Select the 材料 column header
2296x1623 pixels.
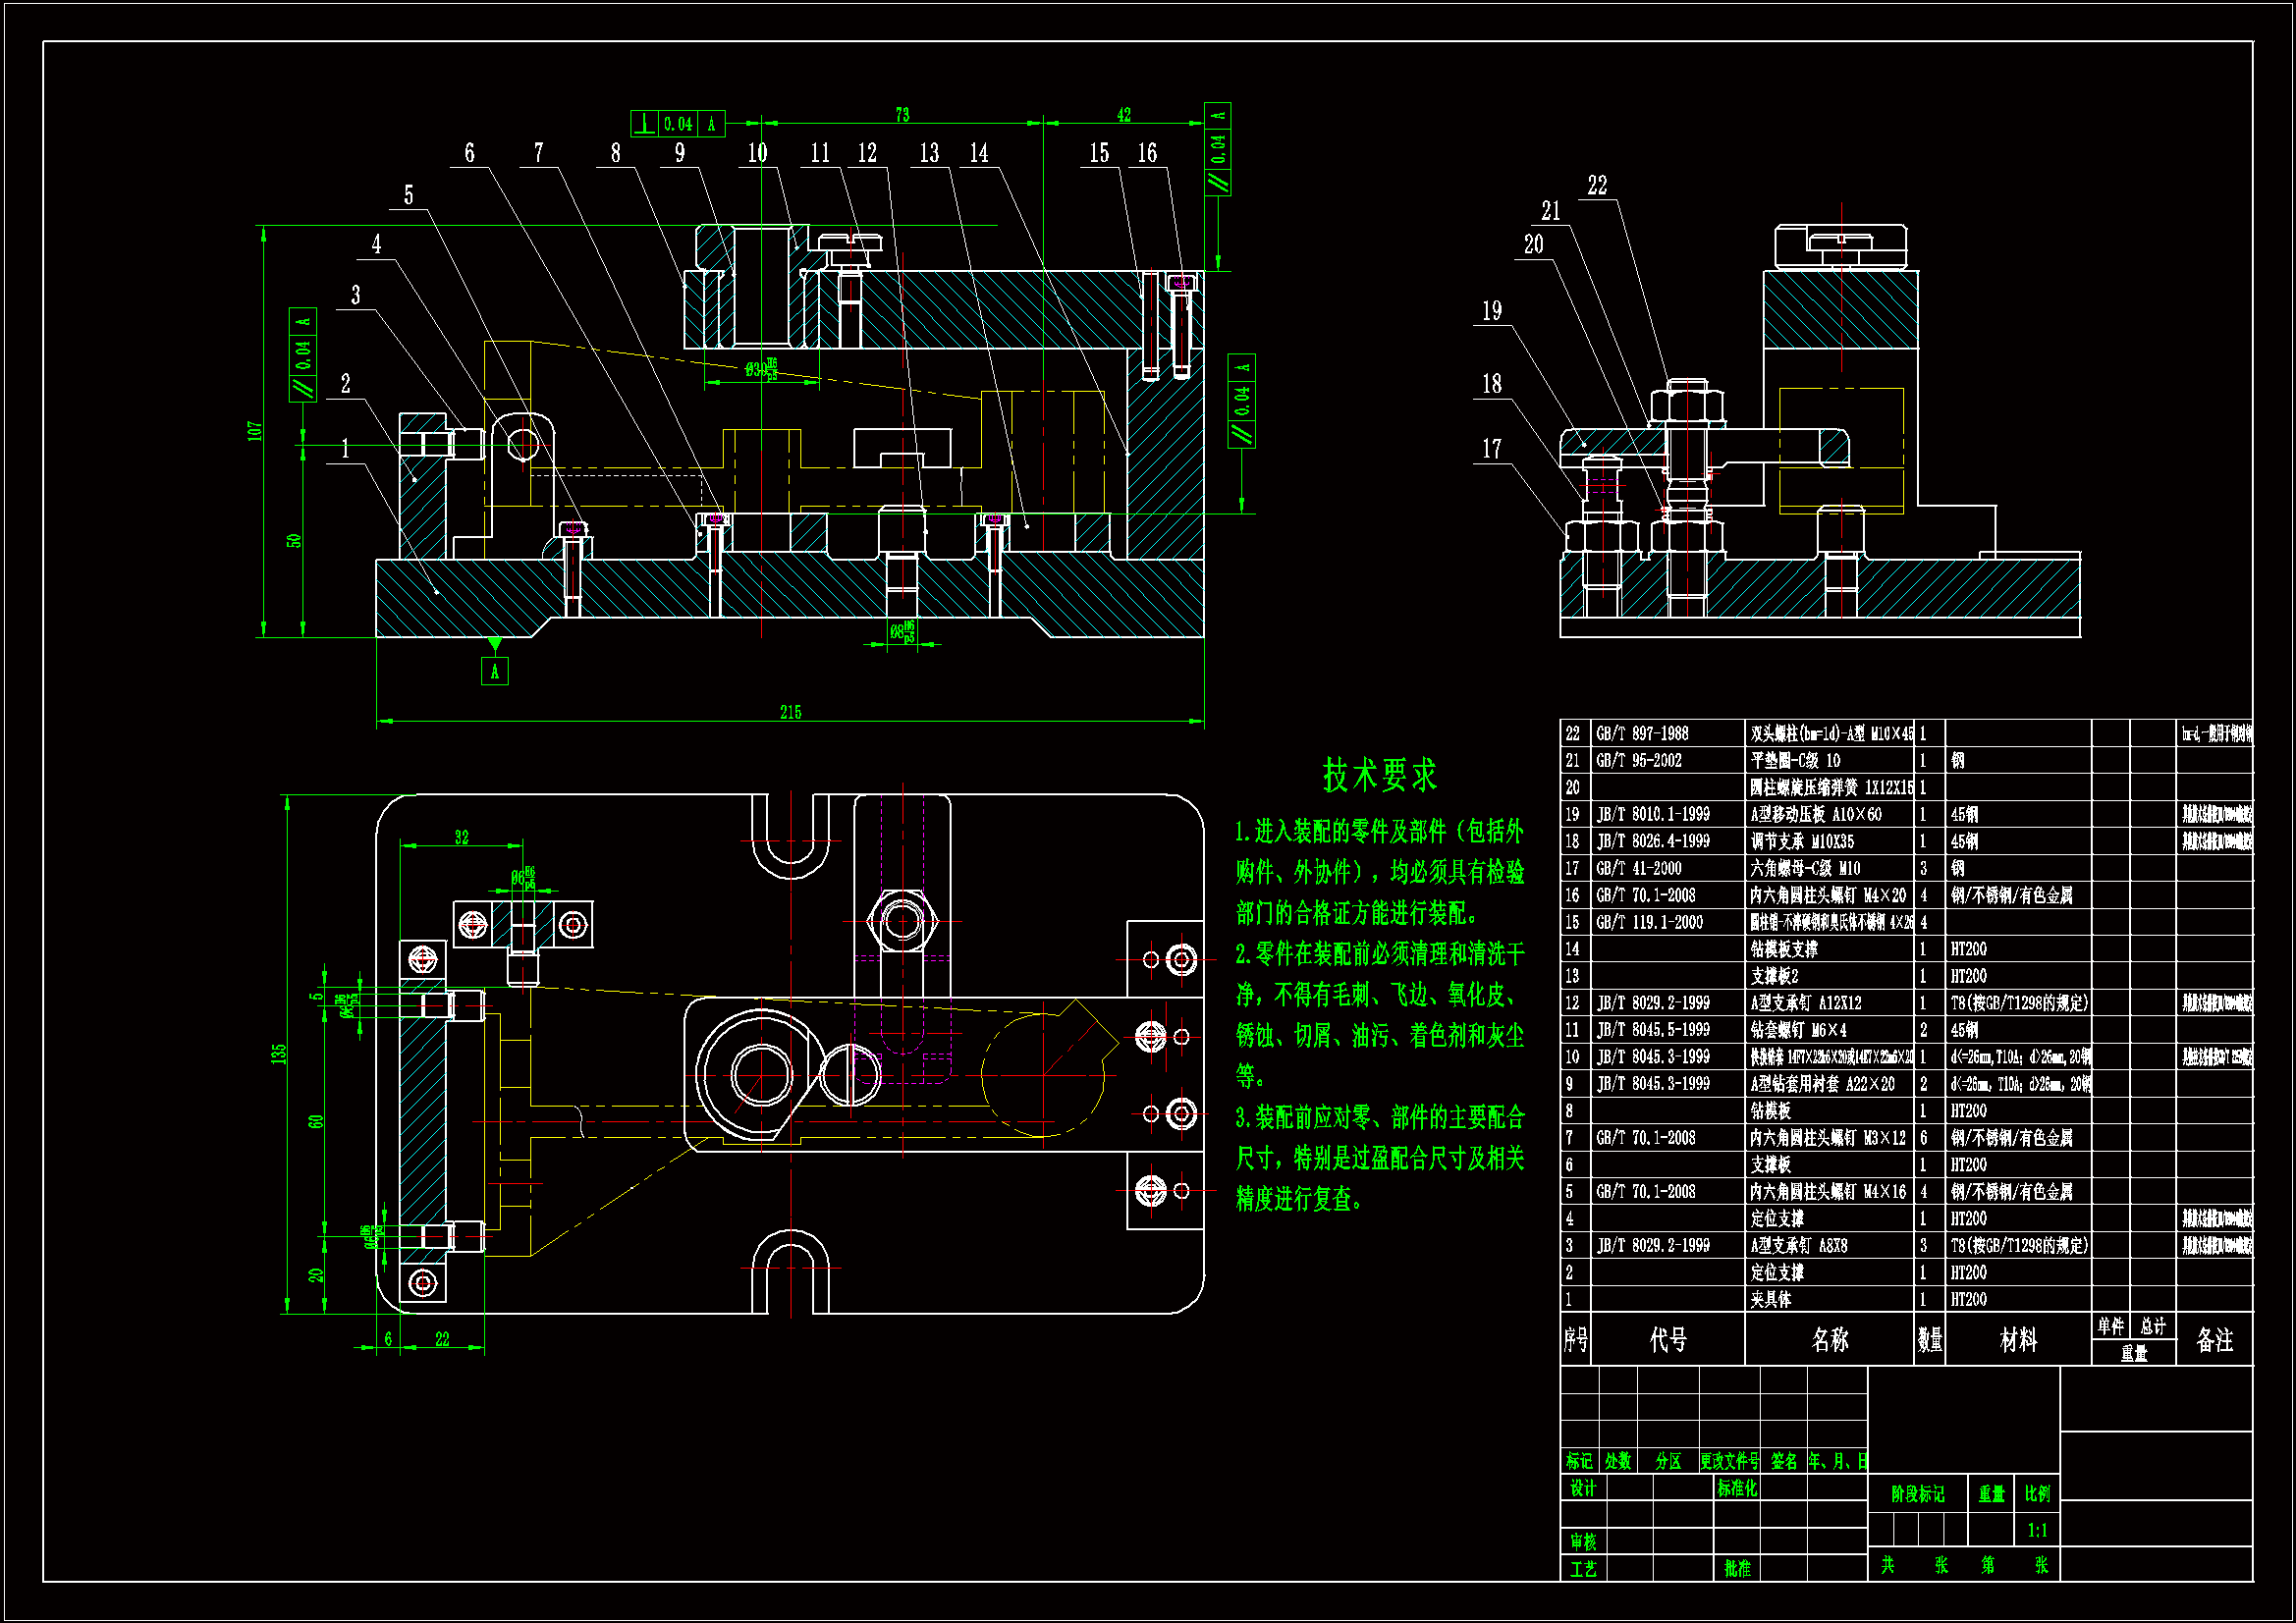(2017, 1340)
